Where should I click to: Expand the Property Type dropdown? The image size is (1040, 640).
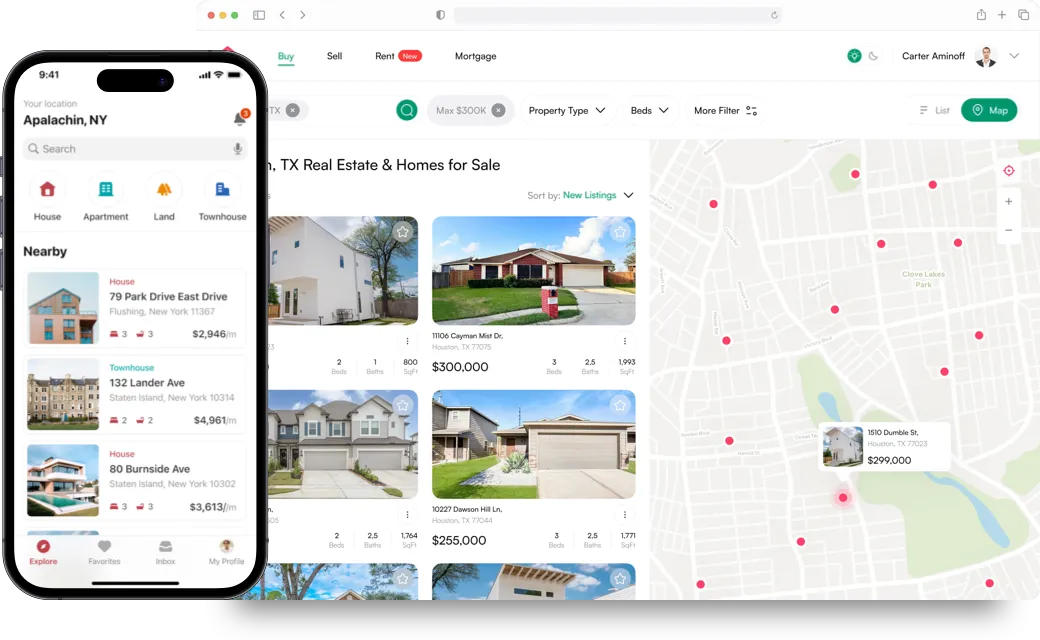pos(567,111)
